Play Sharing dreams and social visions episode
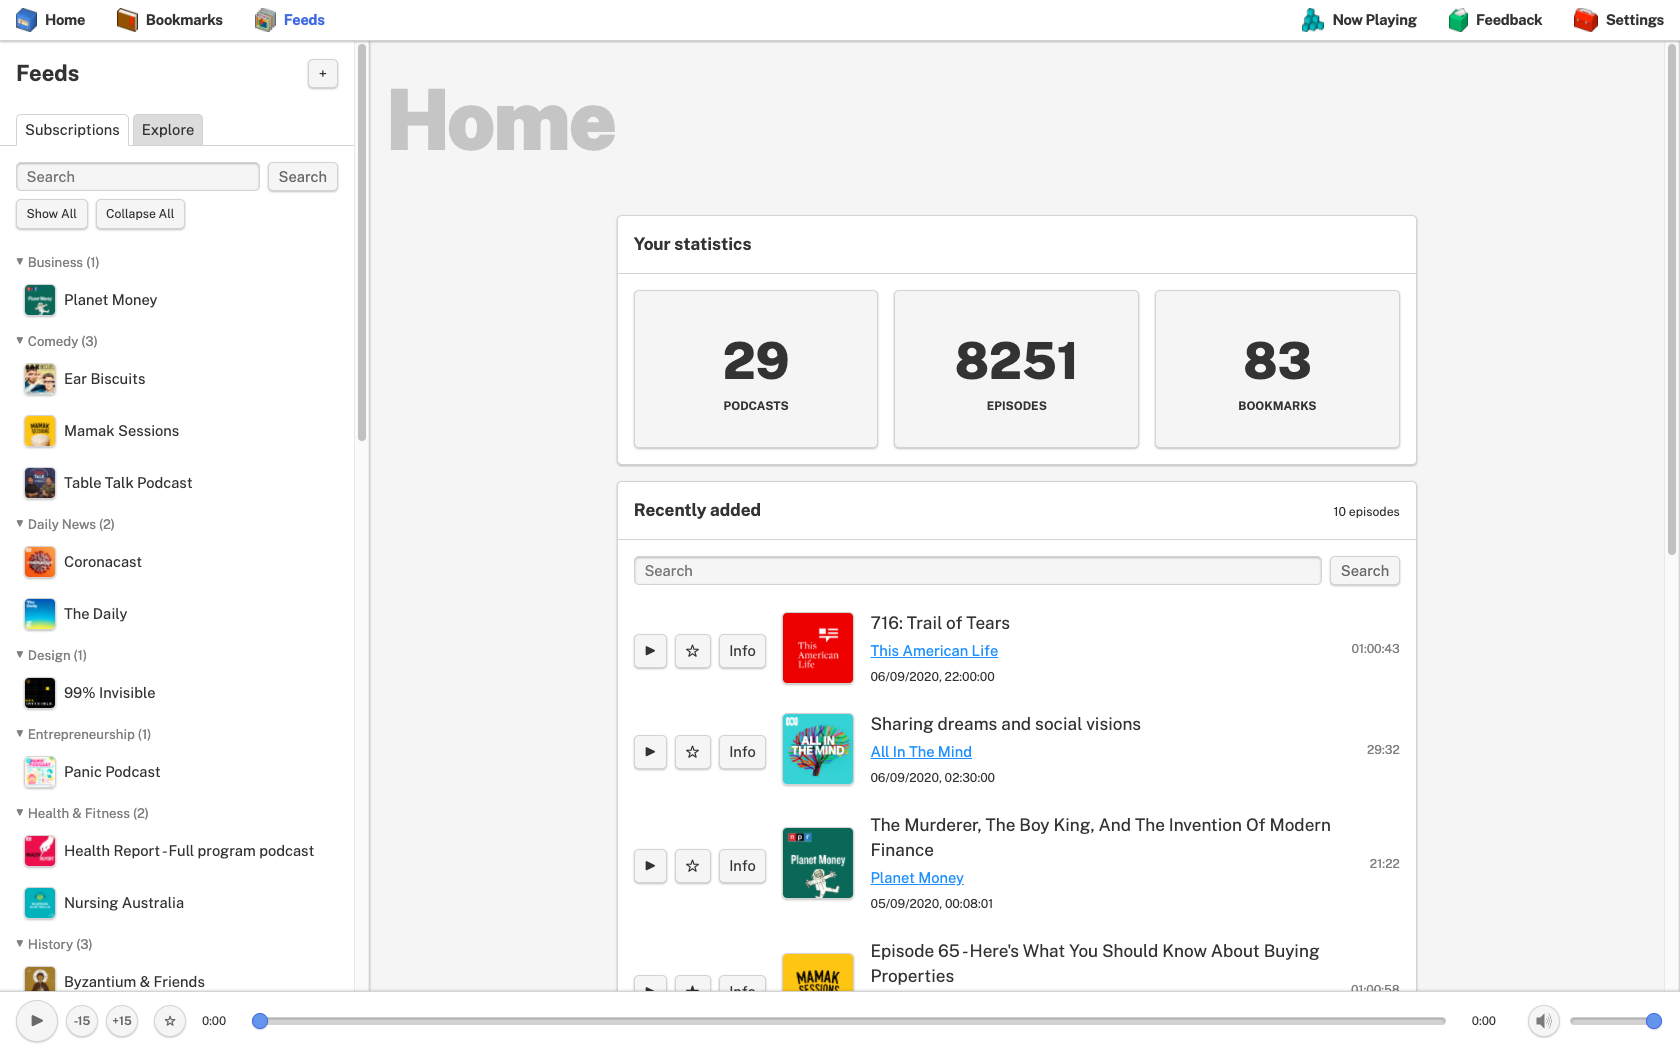The image size is (1680, 1050). click(650, 752)
